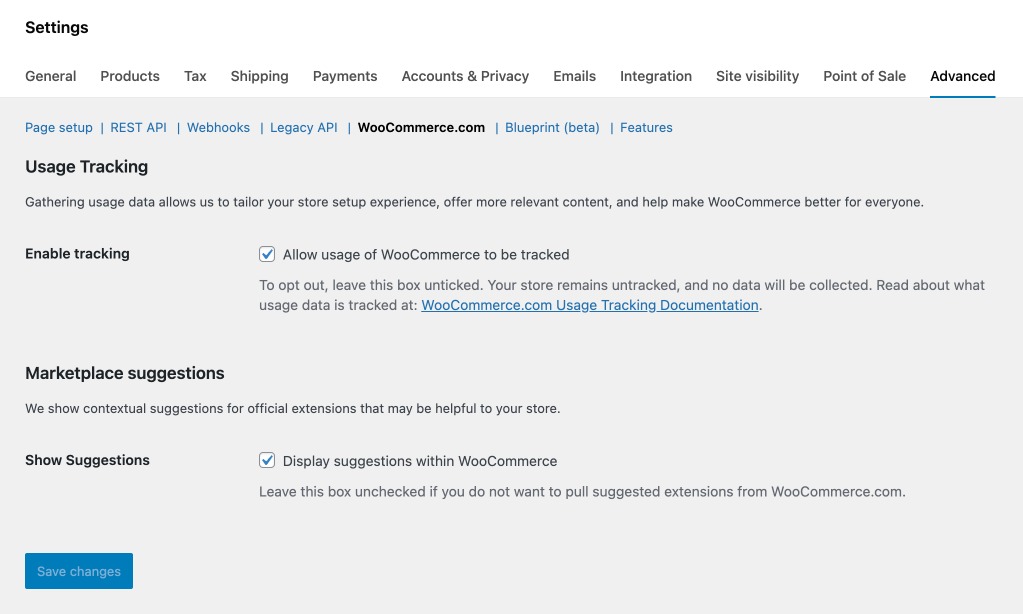Image resolution: width=1023 pixels, height=614 pixels.
Task: Select the Tax tab
Action: tap(194, 76)
